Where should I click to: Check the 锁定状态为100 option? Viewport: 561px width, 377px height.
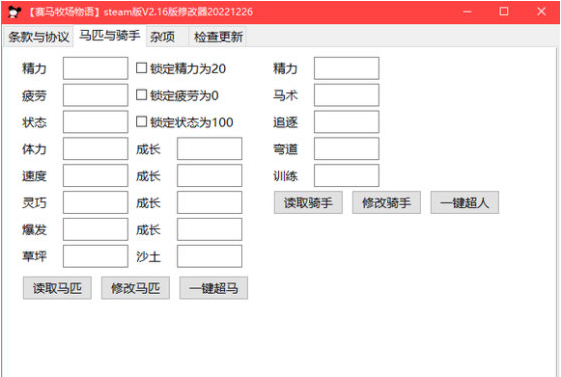coord(141,122)
